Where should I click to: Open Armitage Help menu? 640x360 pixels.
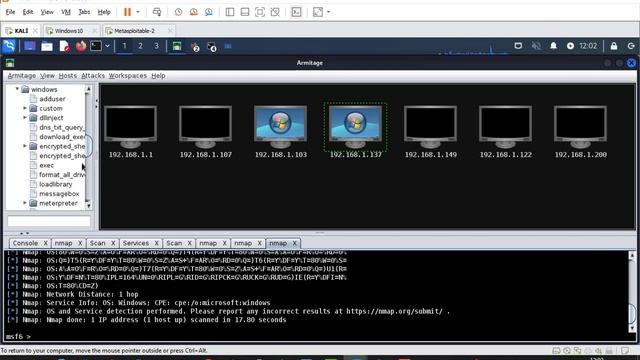pos(158,76)
